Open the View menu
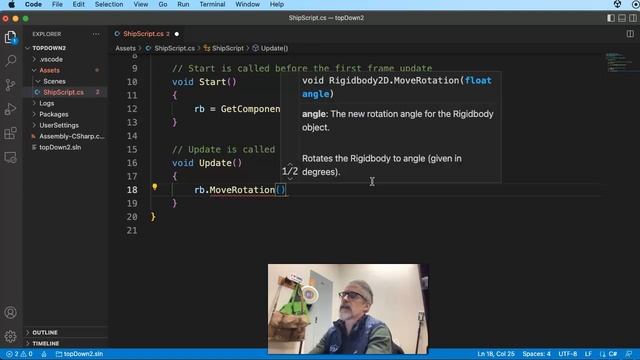 [x=141, y=4]
